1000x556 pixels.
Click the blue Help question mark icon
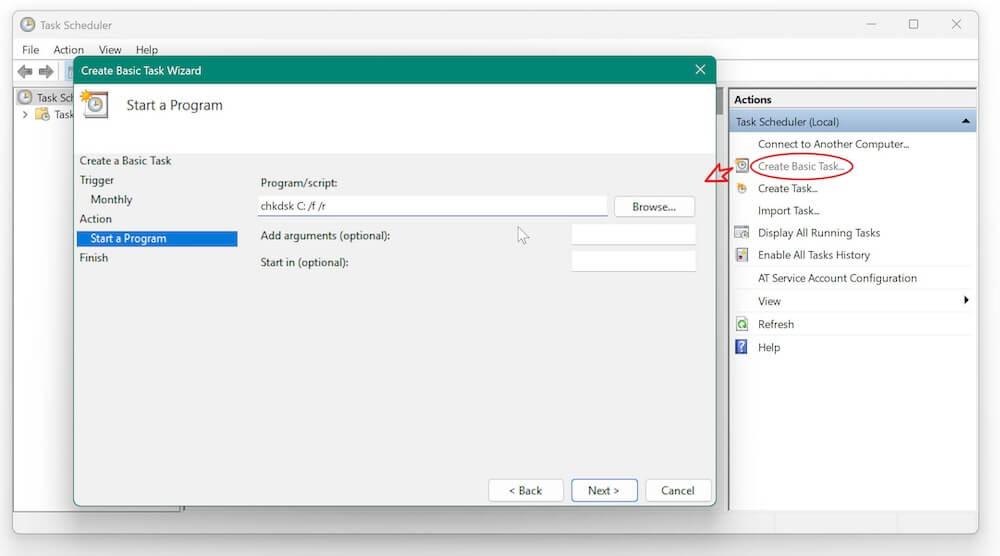coord(741,347)
